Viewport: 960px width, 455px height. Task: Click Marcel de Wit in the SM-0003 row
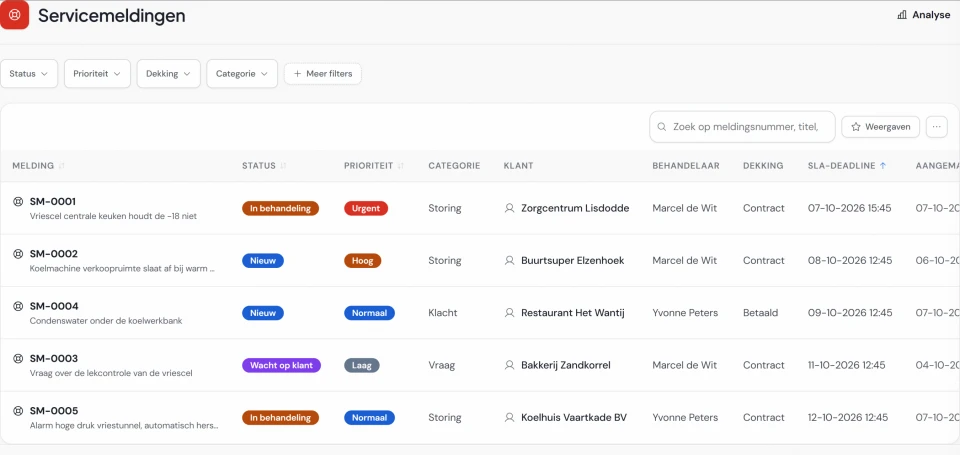tap(684, 365)
